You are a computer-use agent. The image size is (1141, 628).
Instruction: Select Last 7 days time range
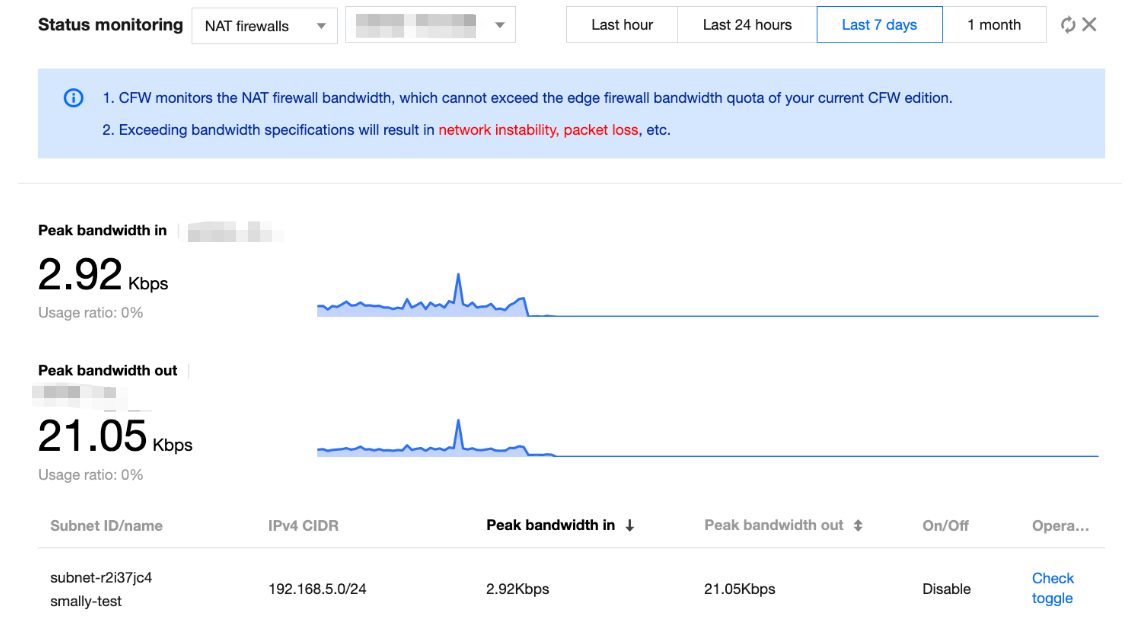click(879, 25)
